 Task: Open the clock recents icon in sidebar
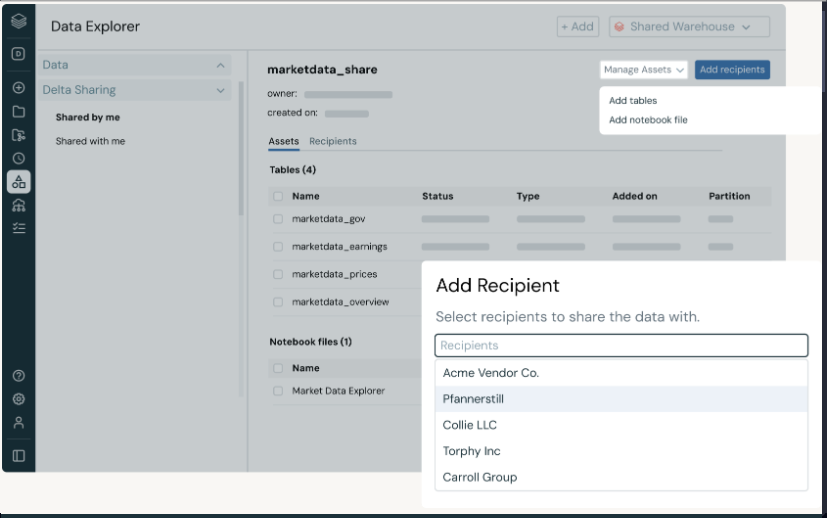click(x=18, y=158)
